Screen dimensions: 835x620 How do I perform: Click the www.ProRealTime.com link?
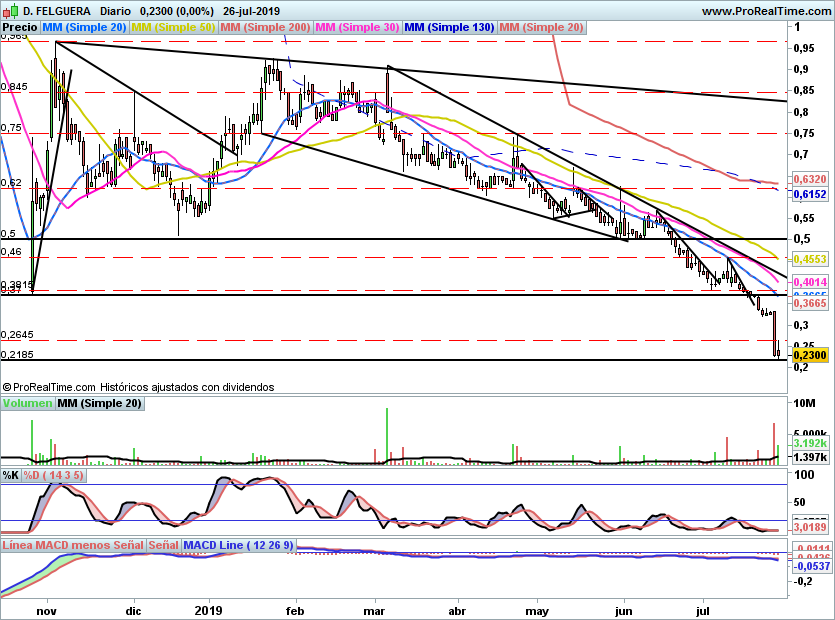pyautogui.click(x=766, y=11)
